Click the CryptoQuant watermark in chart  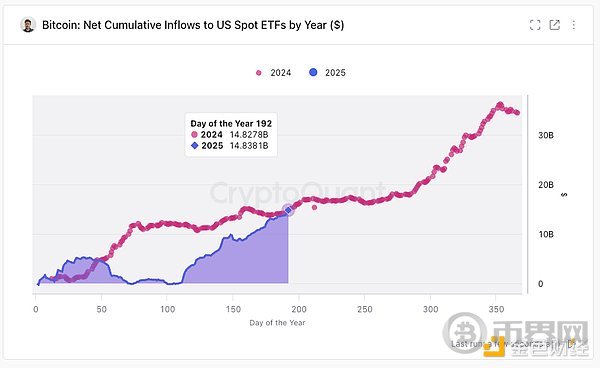(297, 192)
